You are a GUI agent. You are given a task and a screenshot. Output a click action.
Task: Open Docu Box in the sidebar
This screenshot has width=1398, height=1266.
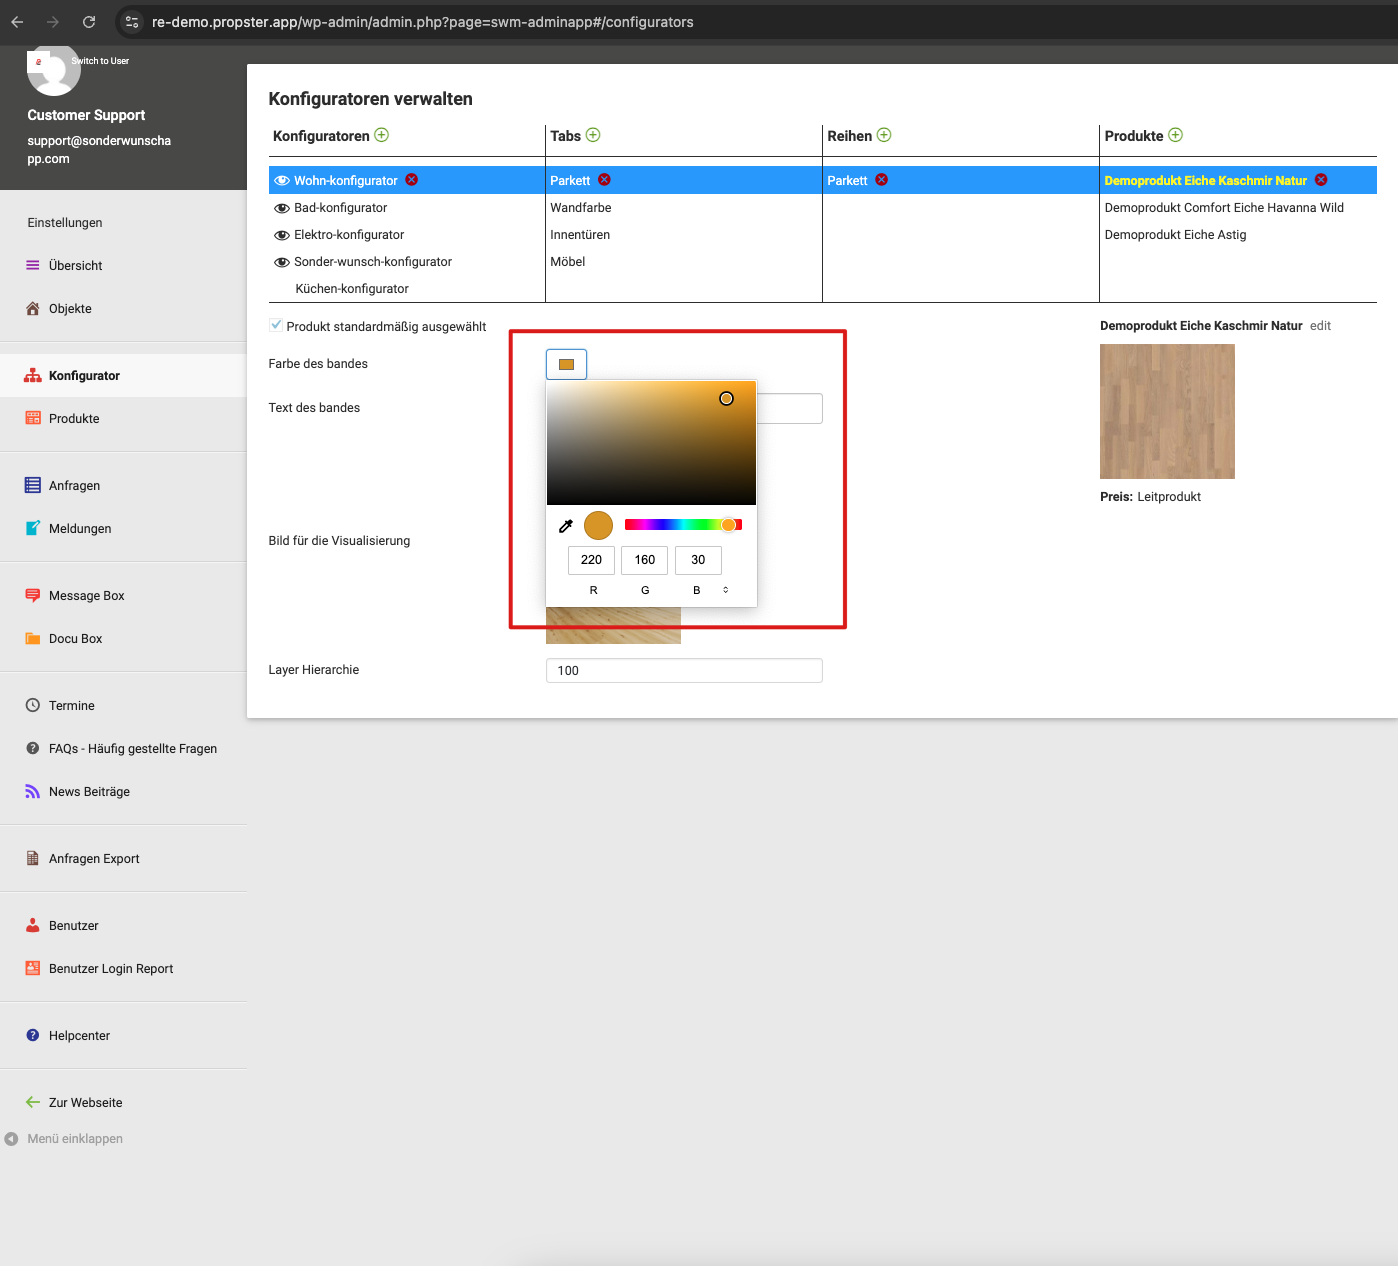[76, 639]
